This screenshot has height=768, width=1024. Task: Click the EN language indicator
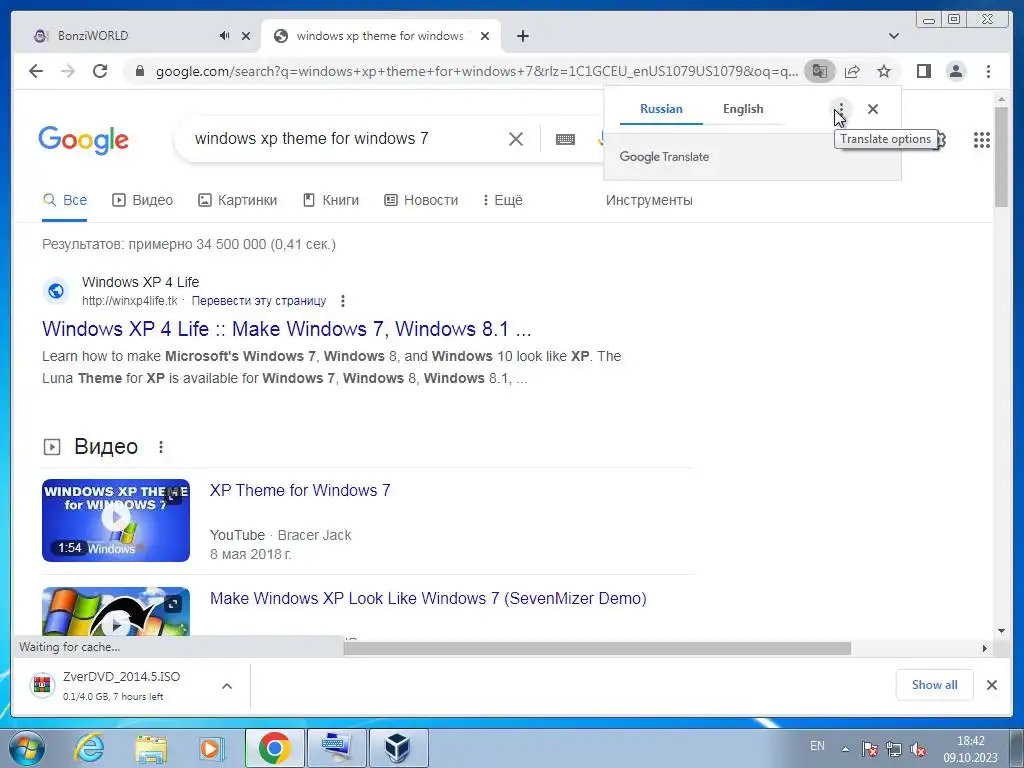pyautogui.click(x=817, y=746)
